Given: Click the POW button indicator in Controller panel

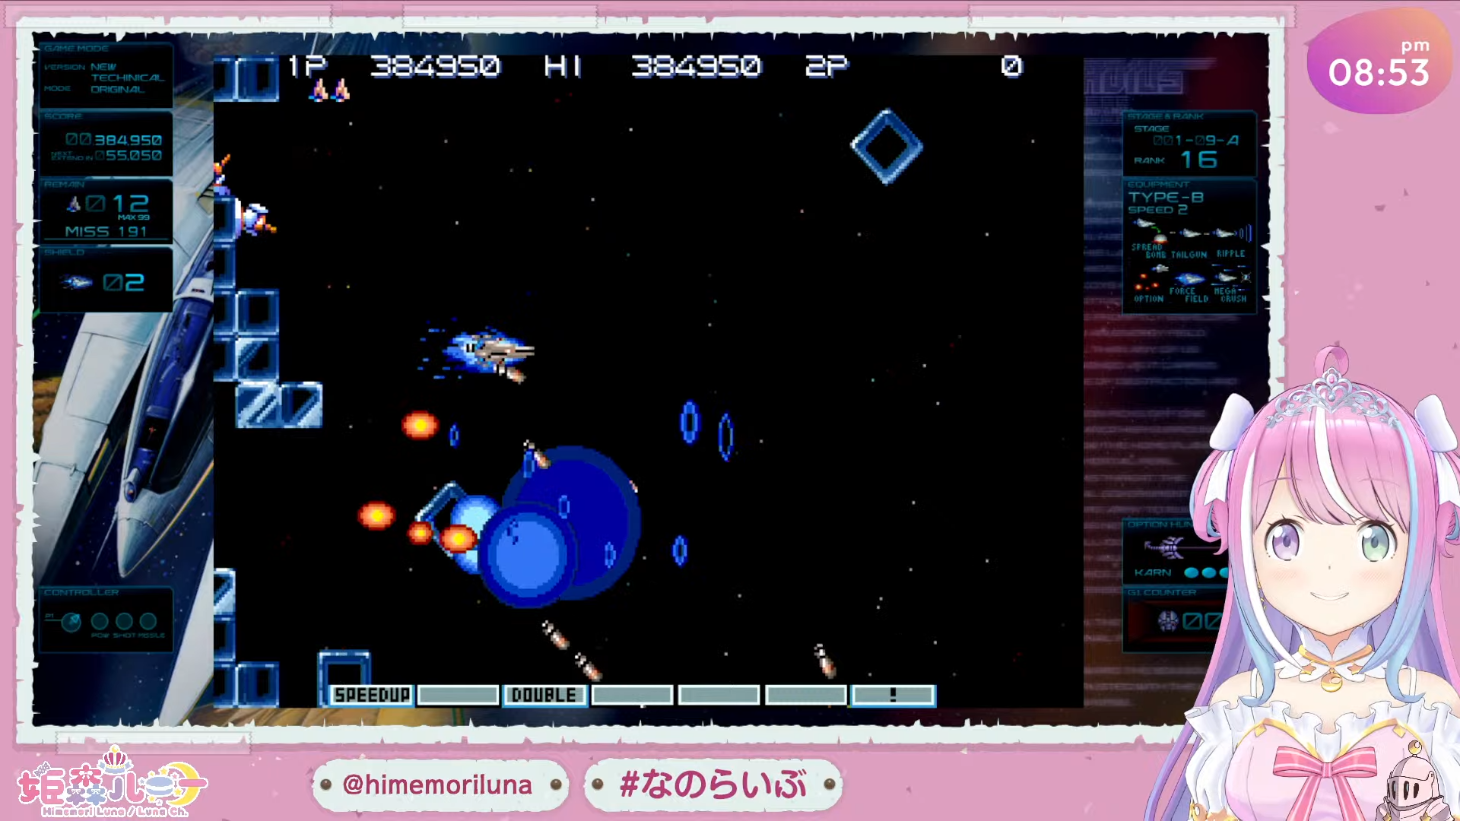Looking at the screenshot, I should 100,622.
